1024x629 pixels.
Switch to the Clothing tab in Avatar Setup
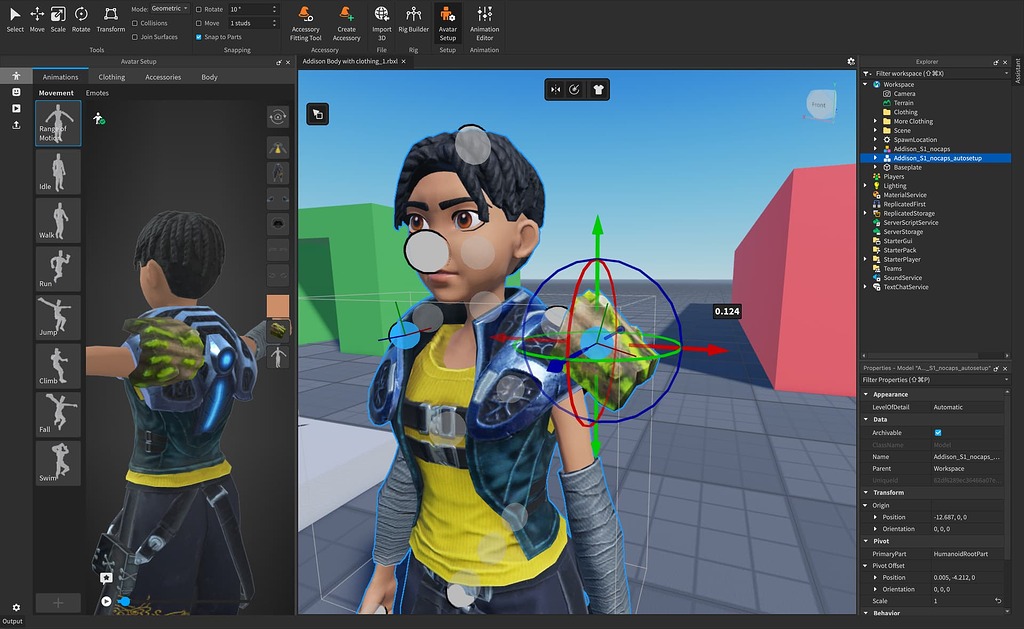point(110,76)
